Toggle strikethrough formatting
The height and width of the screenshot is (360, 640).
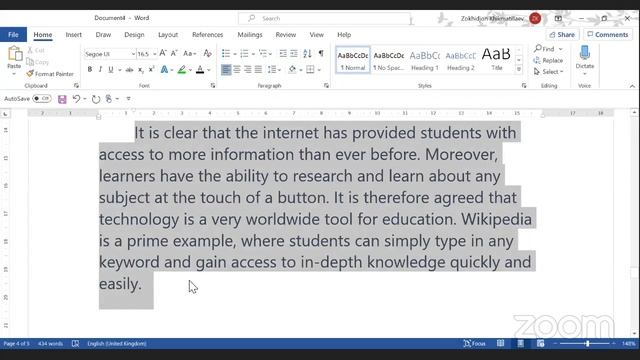click(x=129, y=70)
